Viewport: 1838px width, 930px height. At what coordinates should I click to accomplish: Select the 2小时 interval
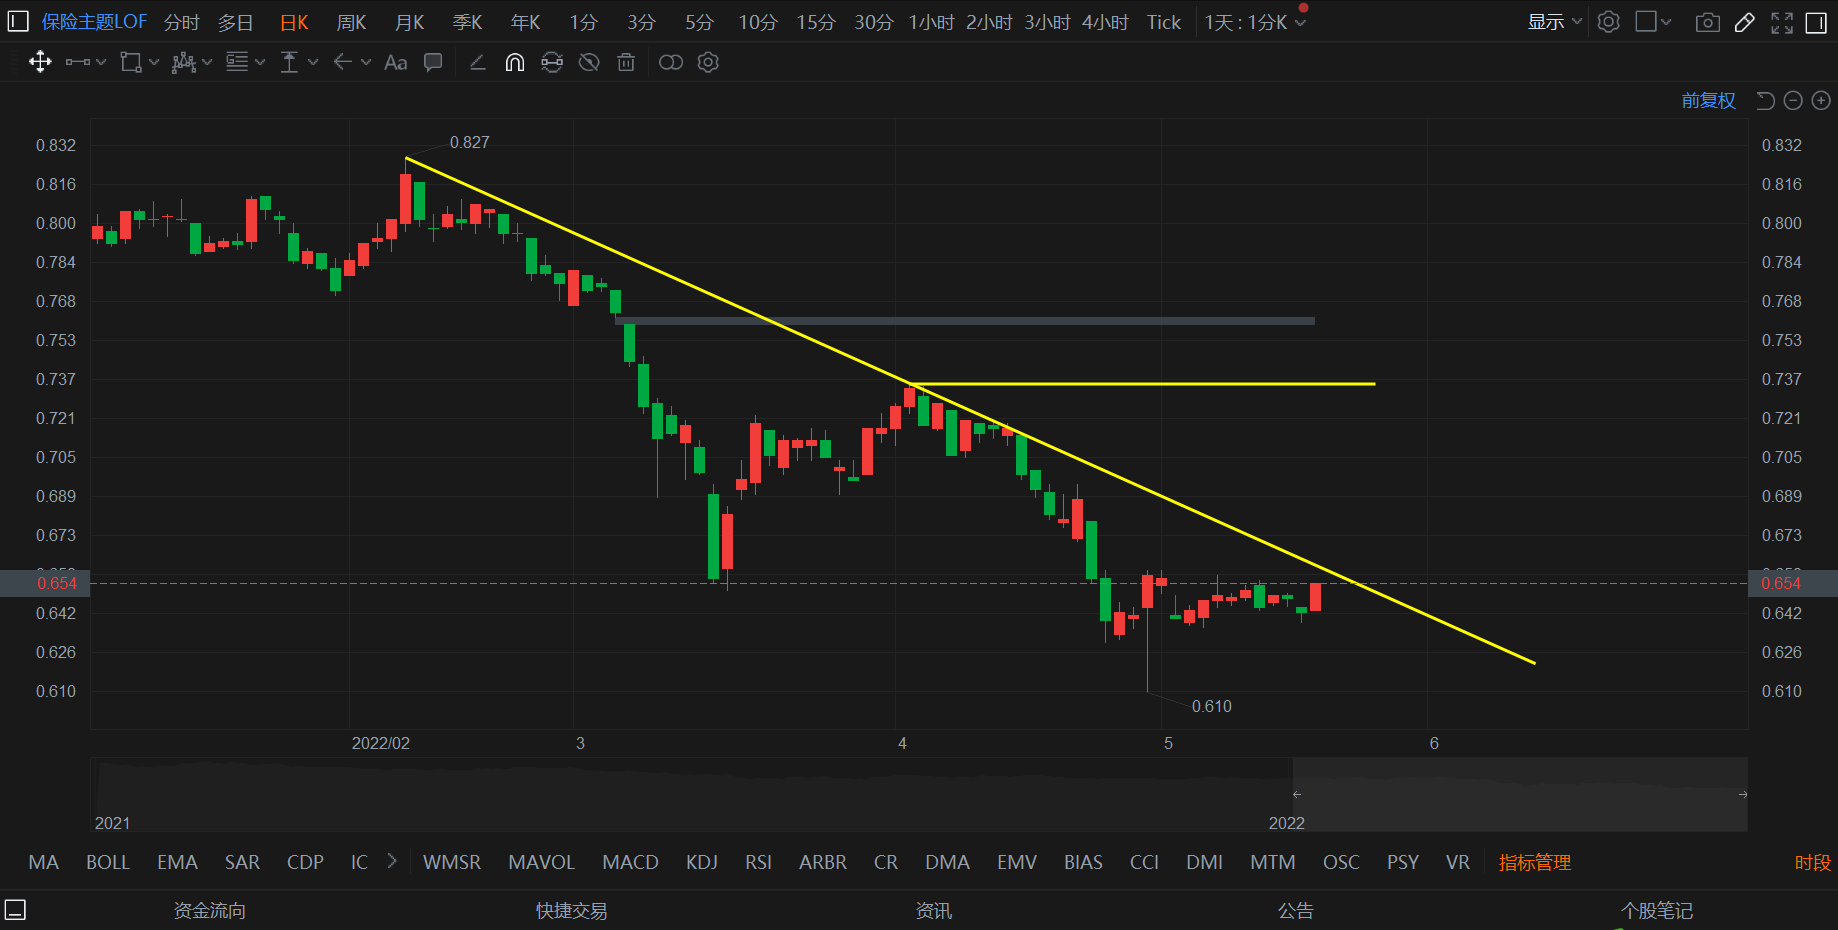[x=989, y=22]
